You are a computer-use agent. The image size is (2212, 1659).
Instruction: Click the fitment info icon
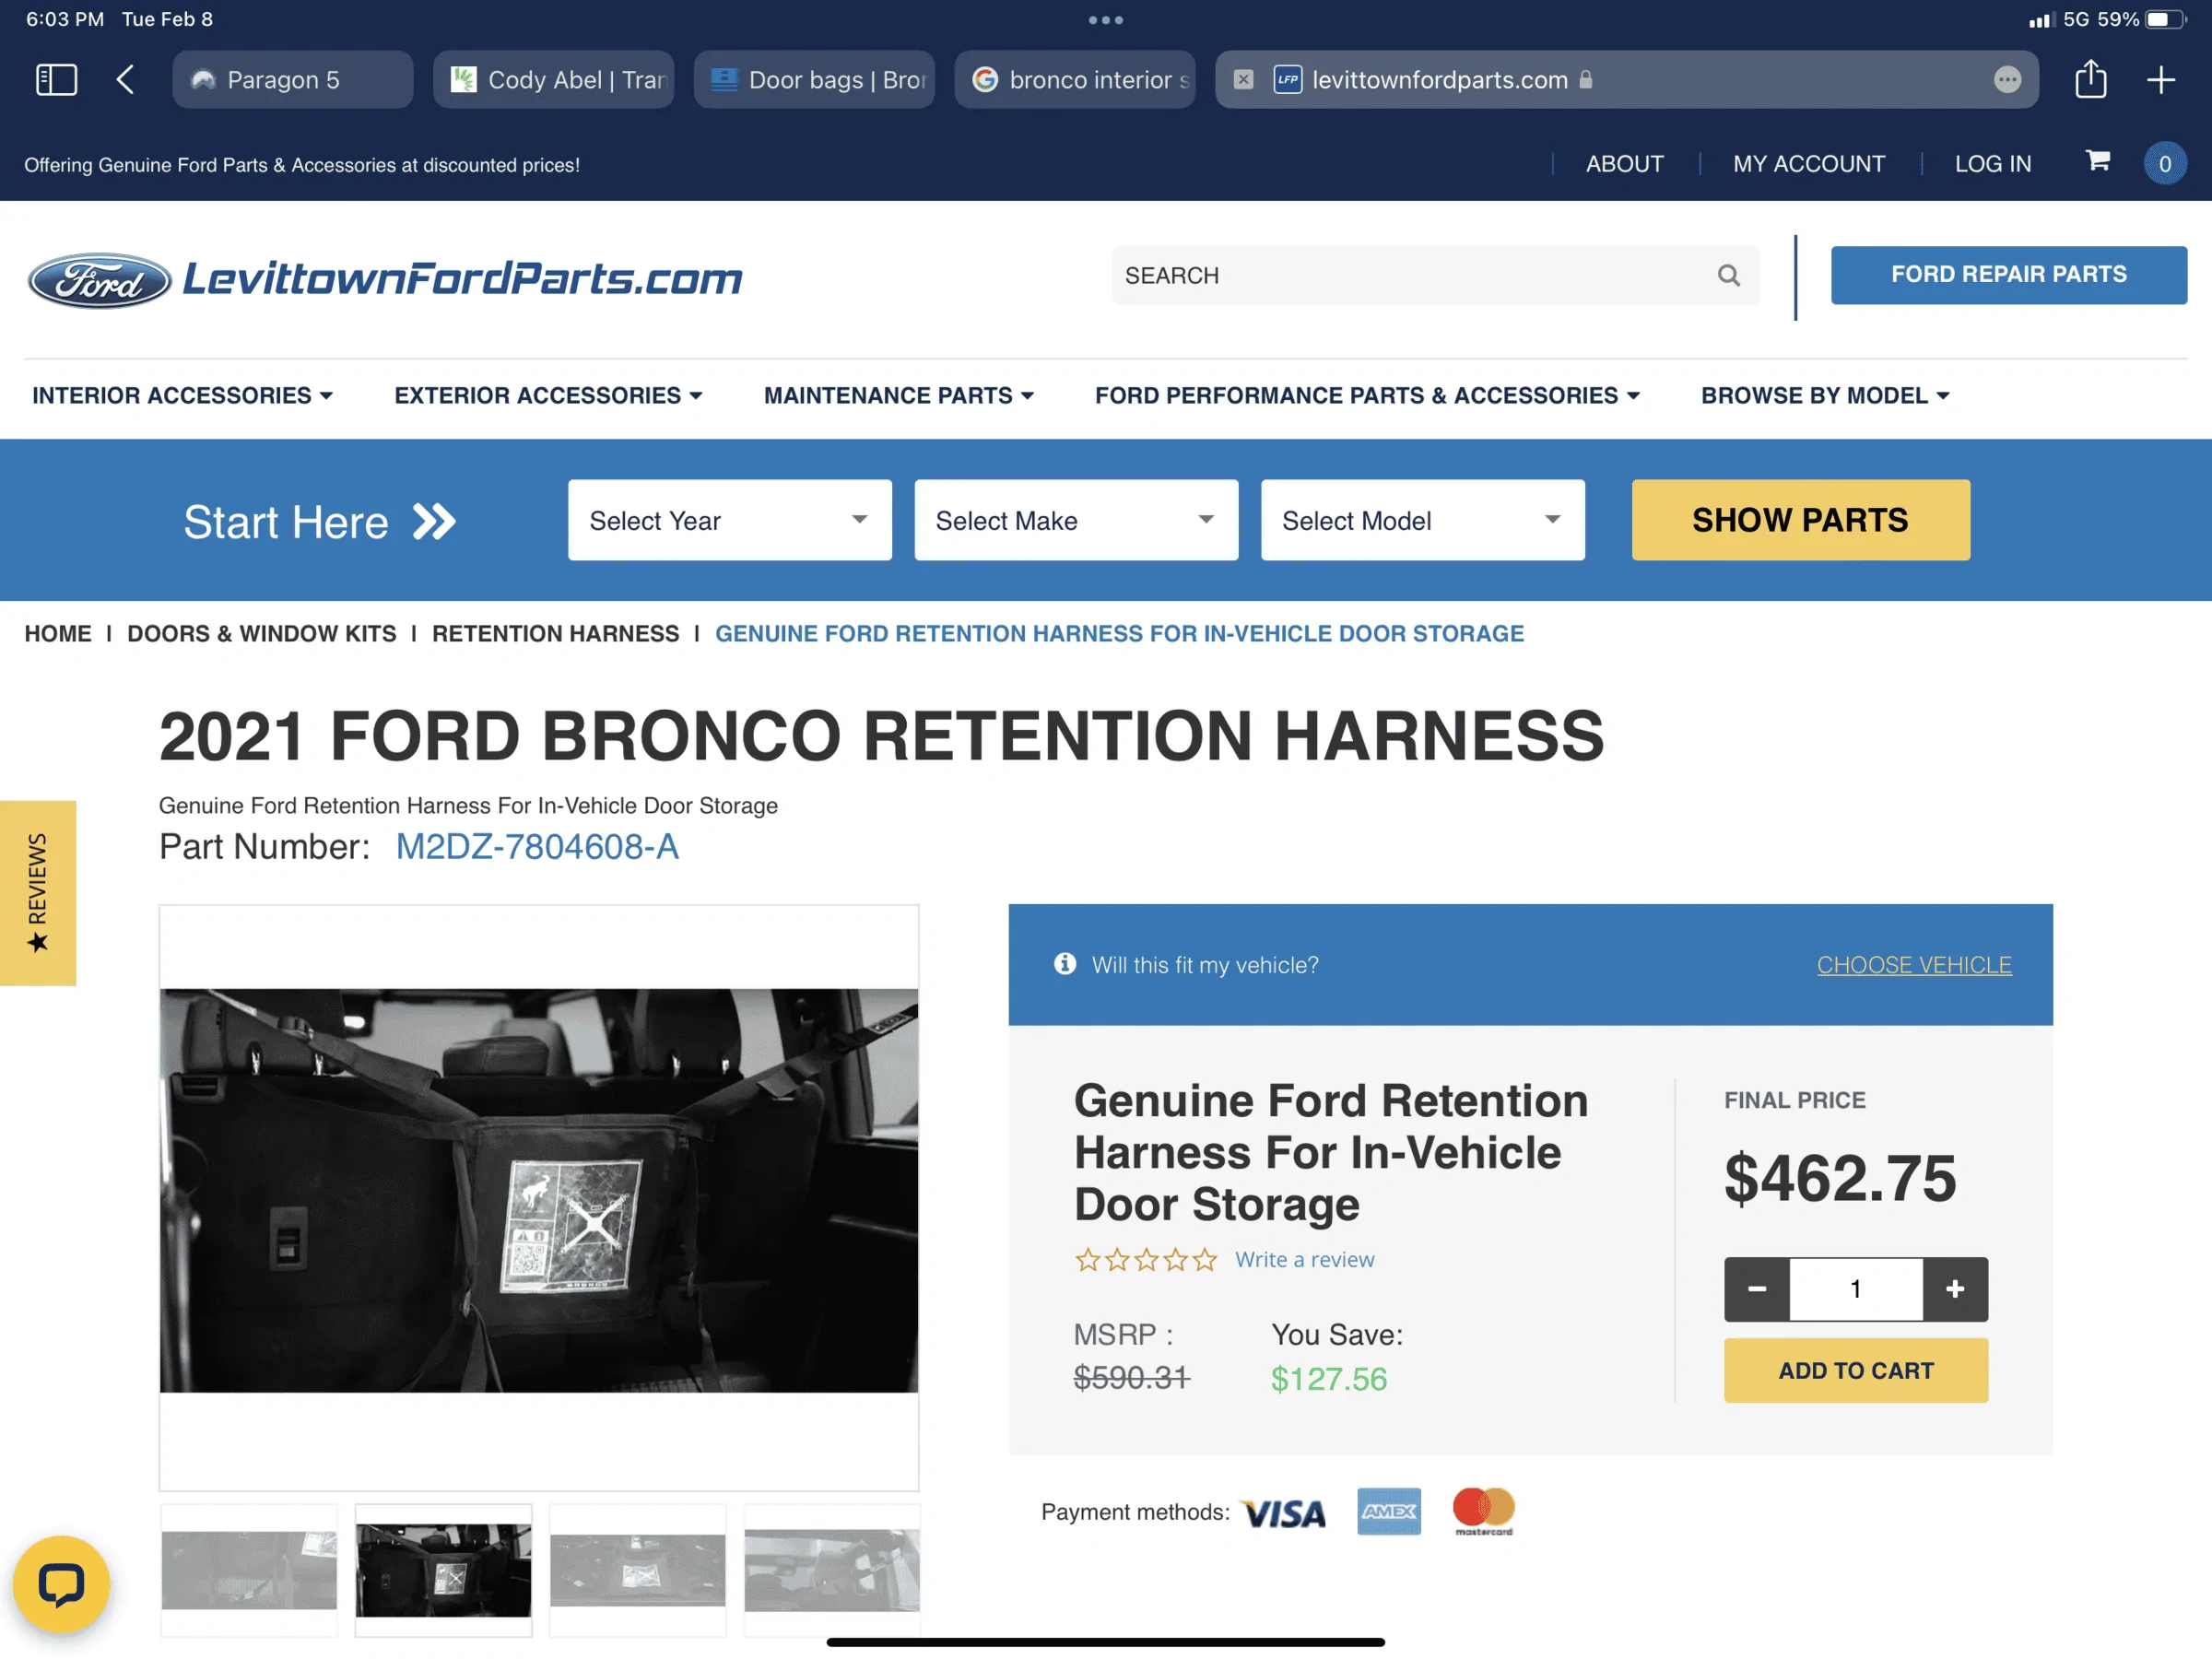point(1065,964)
